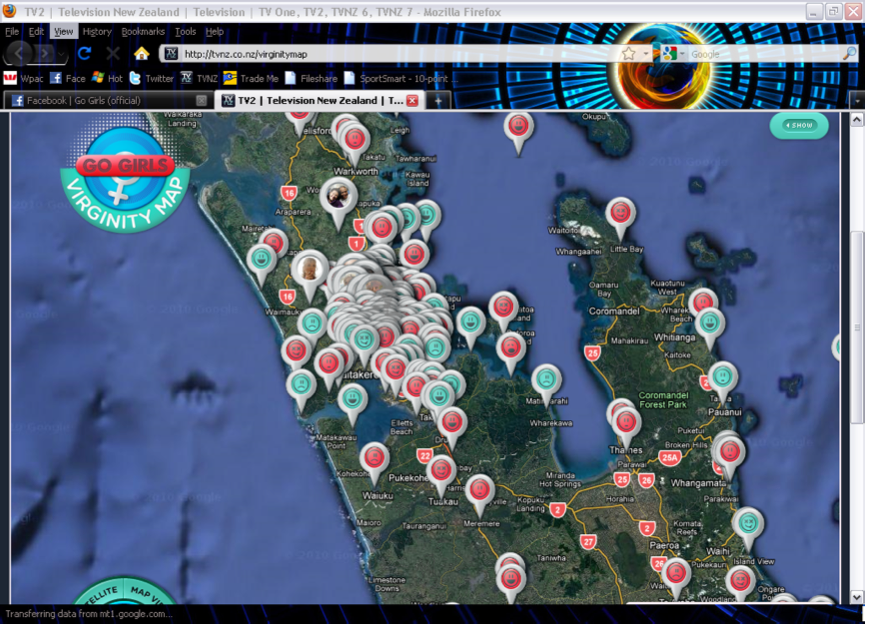The height and width of the screenshot is (628, 870).
Task: Click the search magnifier icon
Action: pyautogui.click(x=849, y=54)
